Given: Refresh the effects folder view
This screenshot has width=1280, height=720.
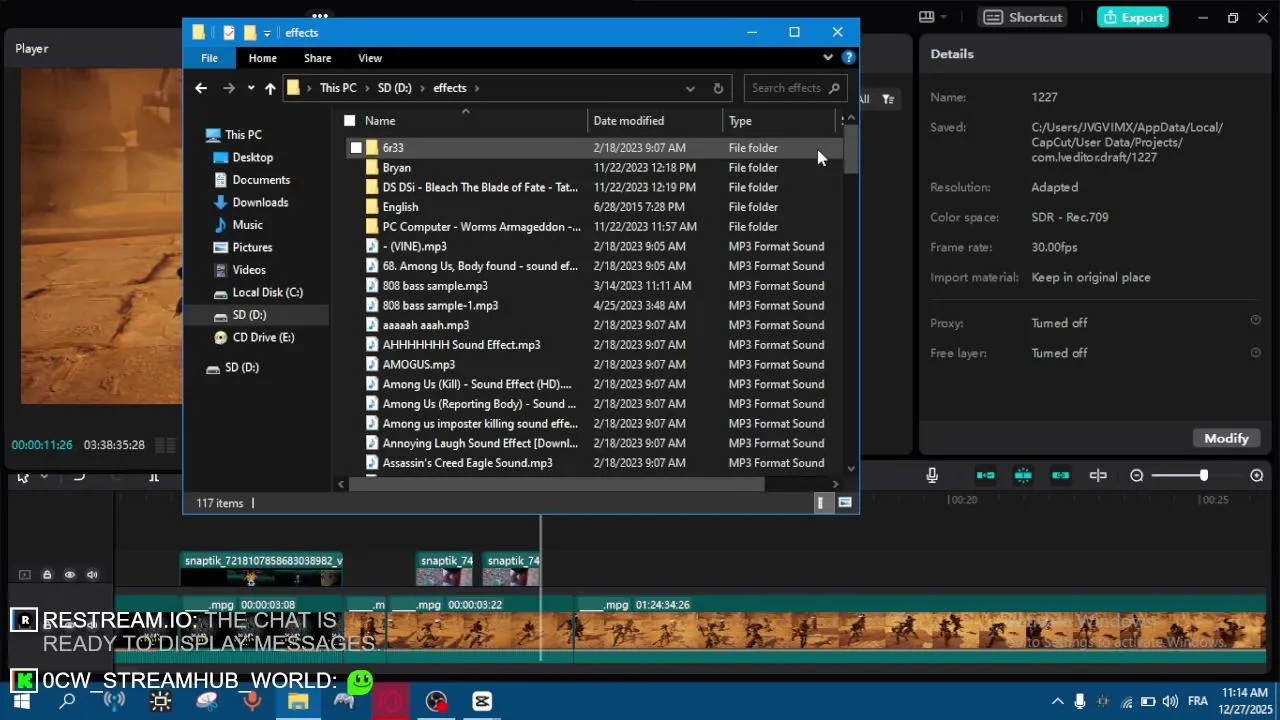Looking at the screenshot, I should pos(718,88).
